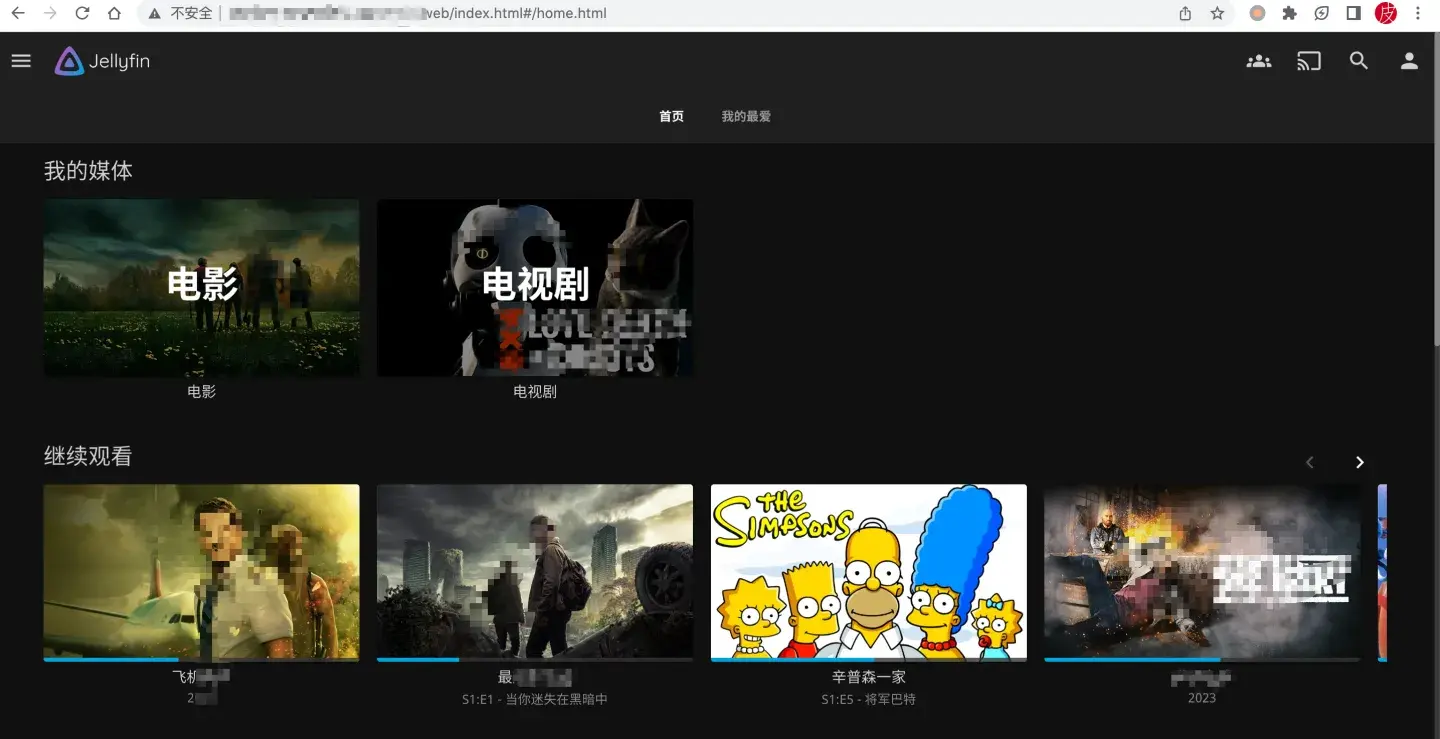1440x739 pixels.
Task: Go forward in the browser
Action: (50, 14)
